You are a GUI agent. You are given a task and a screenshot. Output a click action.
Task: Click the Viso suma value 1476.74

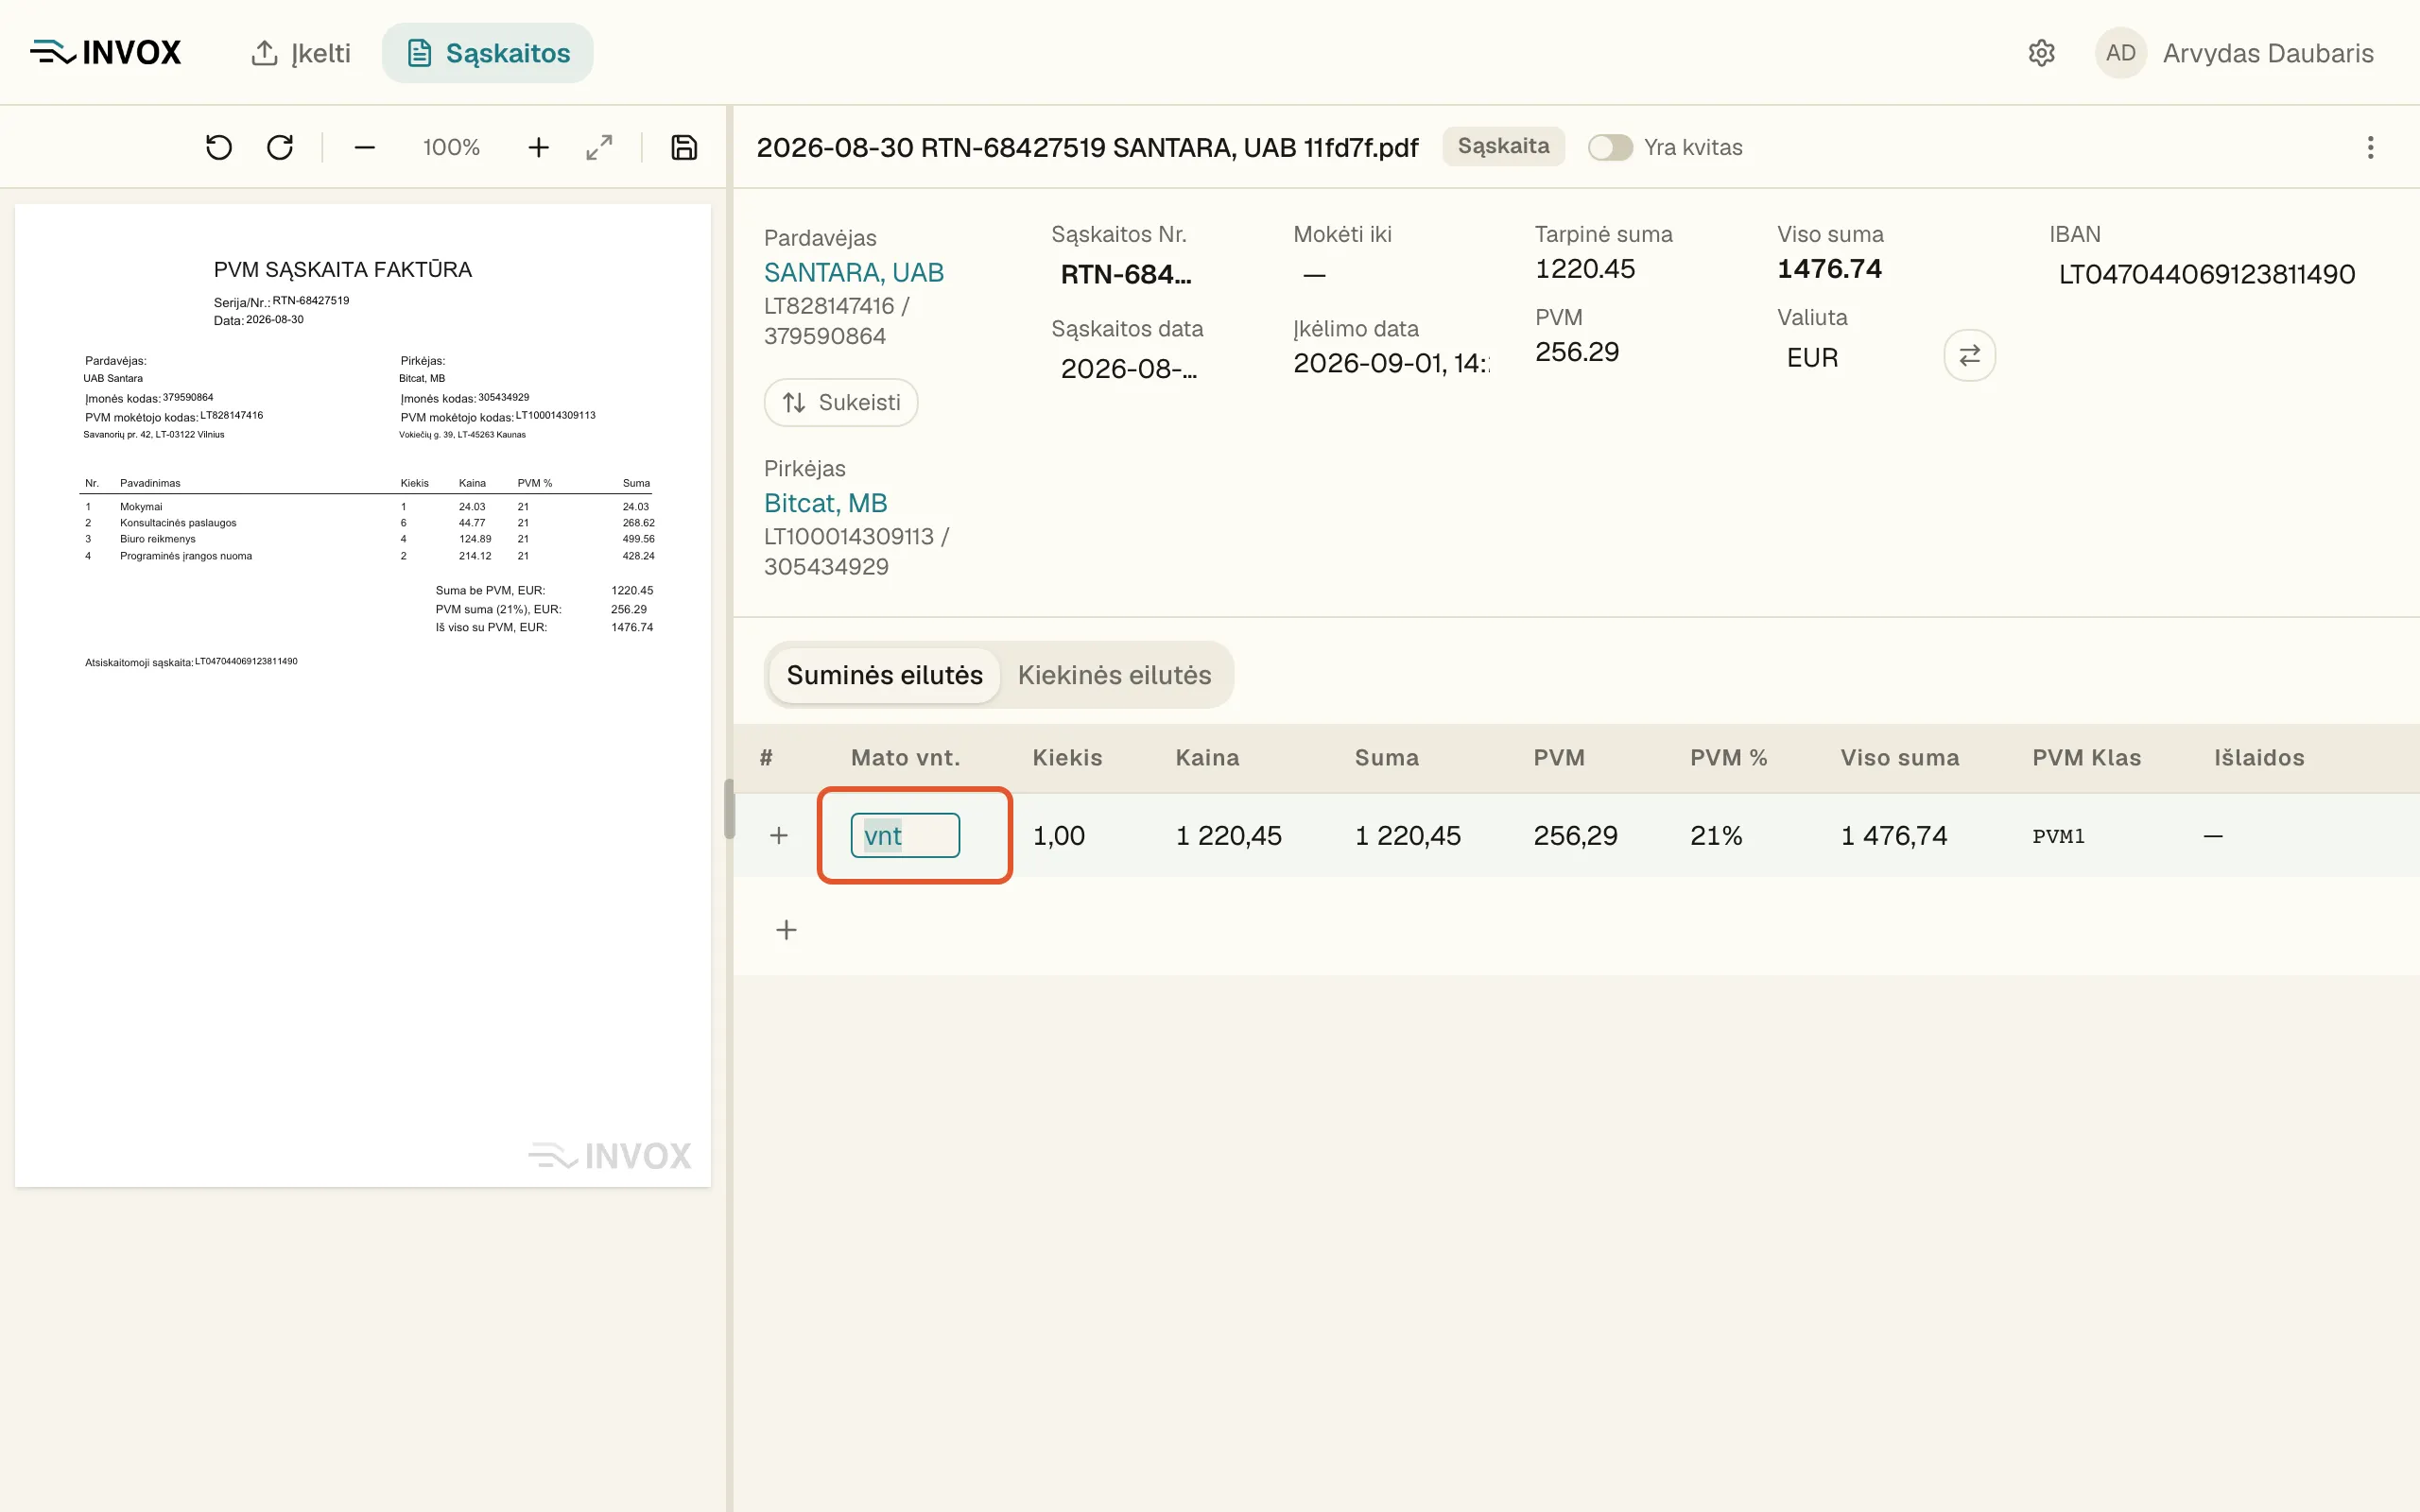point(1830,269)
